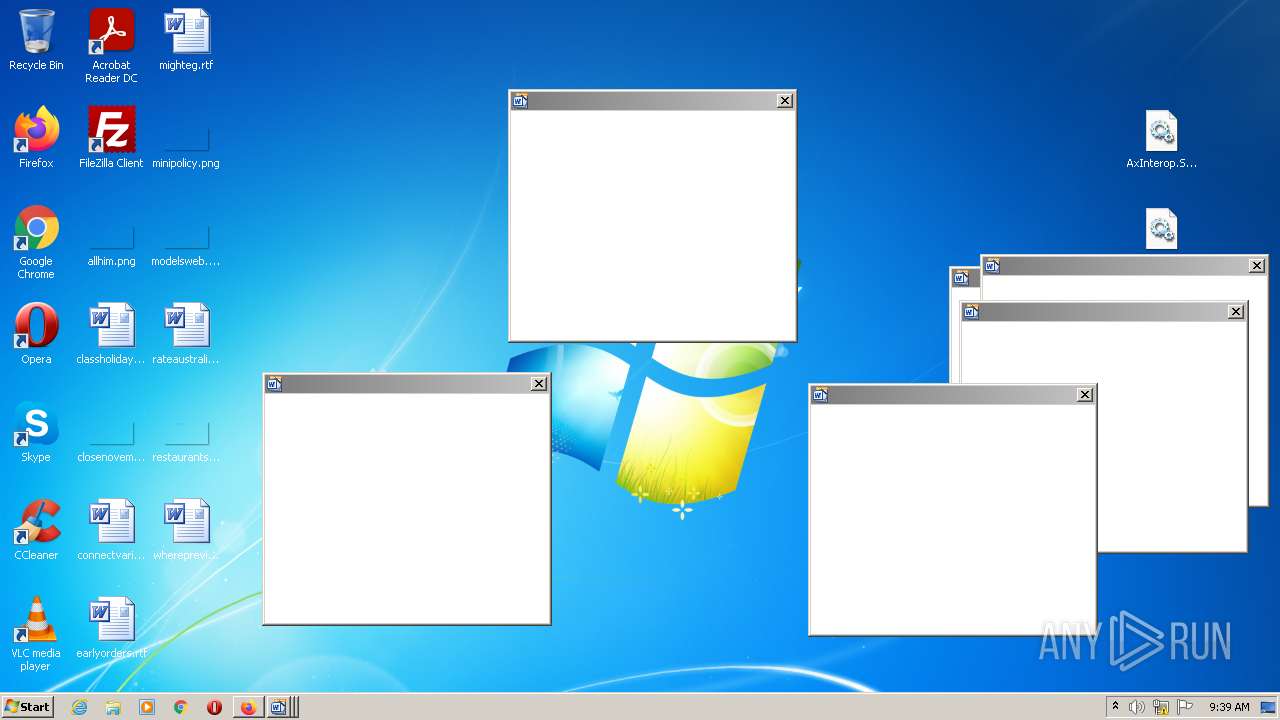The image size is (1280, 720).
Task: Open the FileZilla Client shortcut
Action: point(111,138)
